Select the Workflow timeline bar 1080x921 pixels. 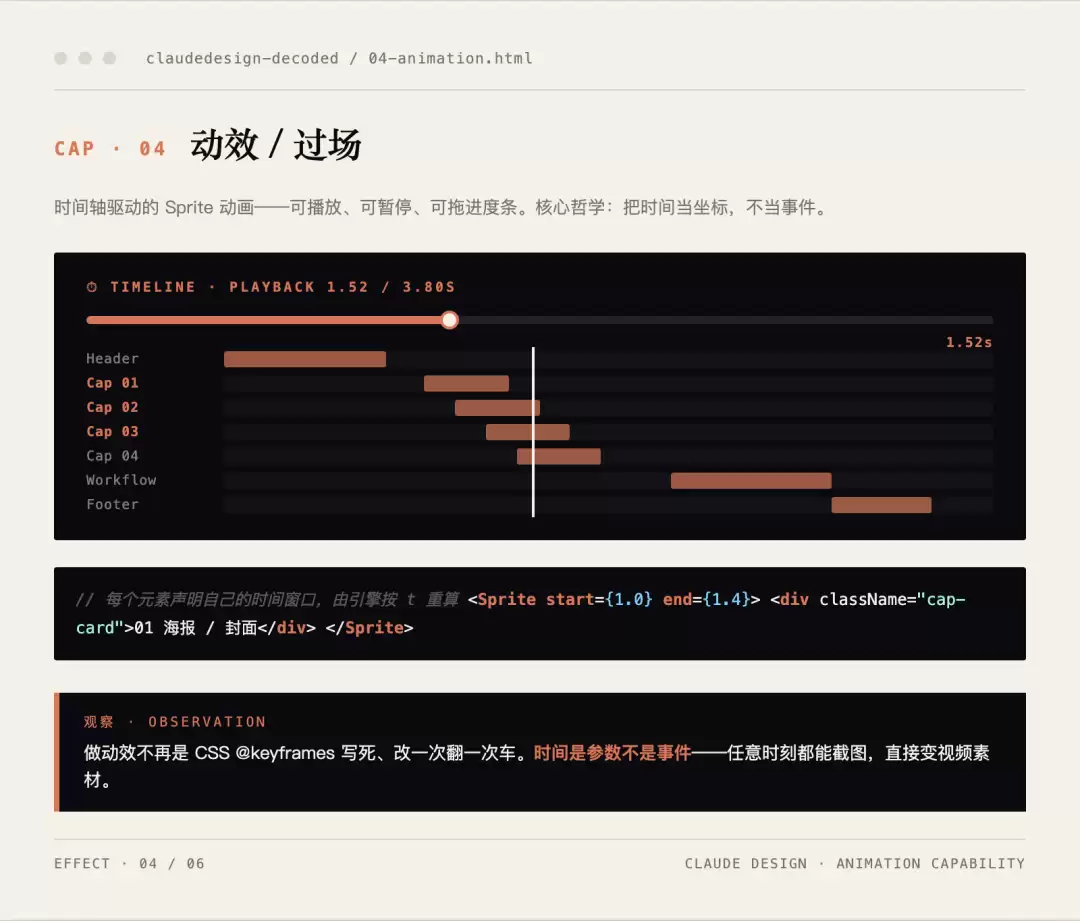[751, 480]
